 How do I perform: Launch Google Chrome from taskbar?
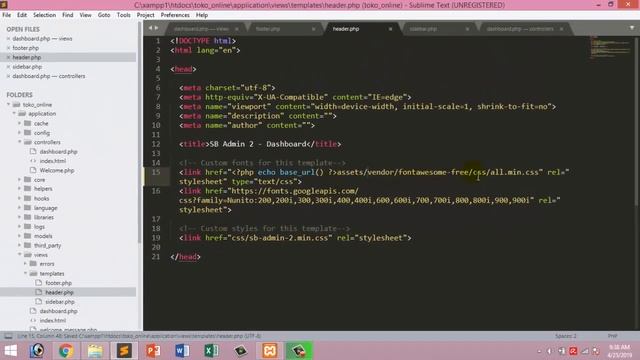(66, 351)
